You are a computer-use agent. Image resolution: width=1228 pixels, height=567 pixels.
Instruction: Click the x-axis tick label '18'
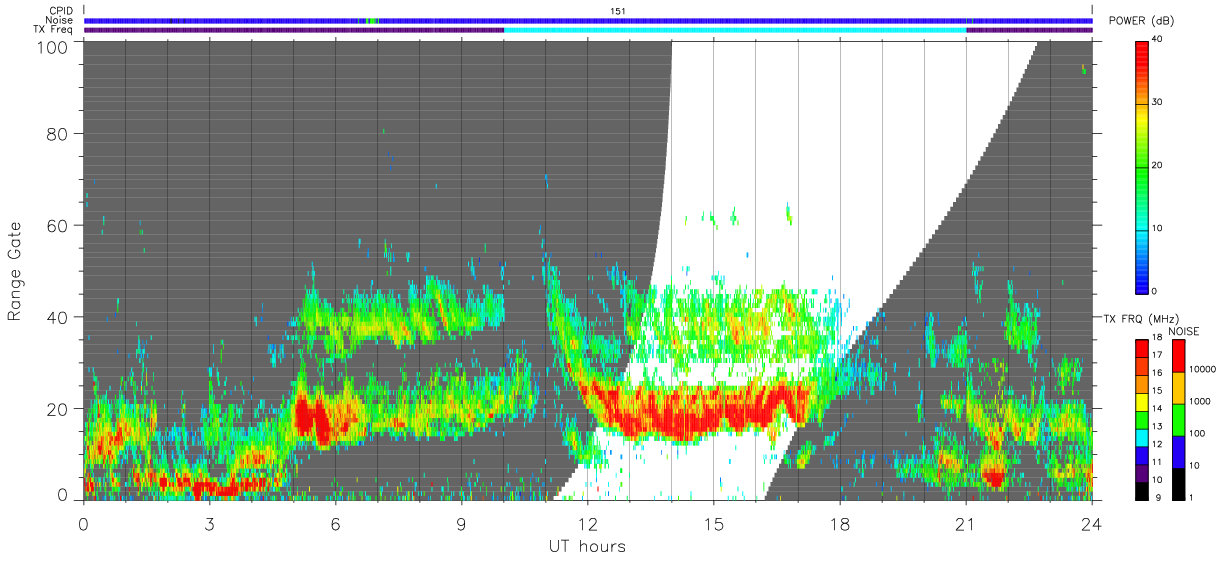[840, 523]
